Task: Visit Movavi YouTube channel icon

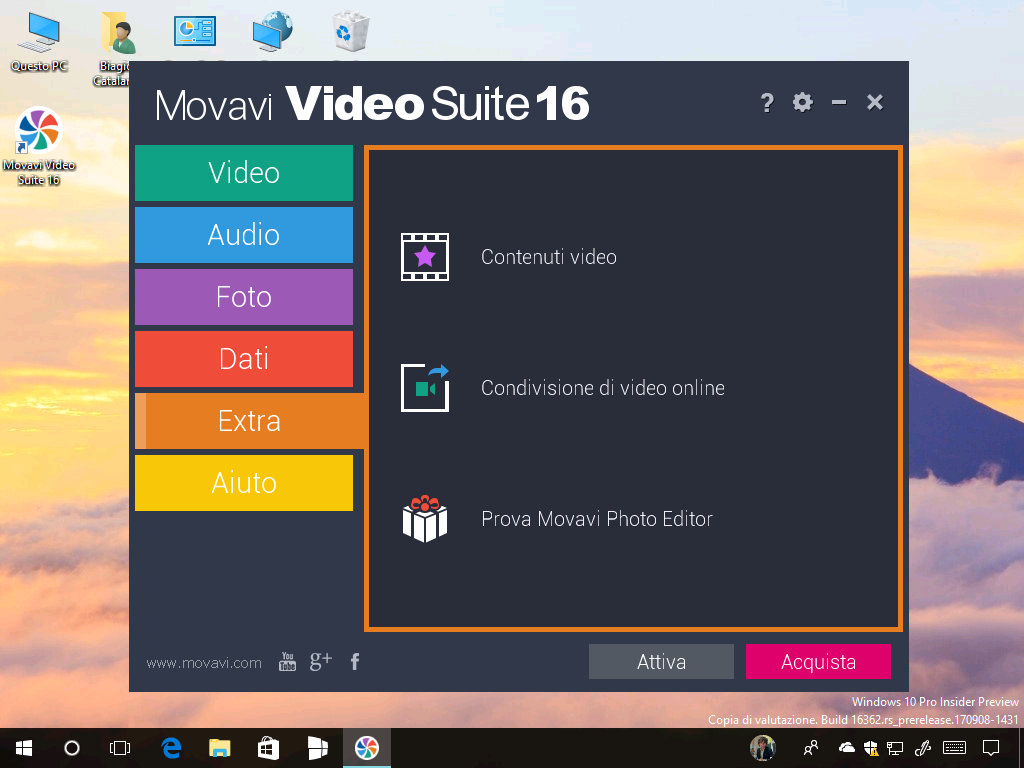Action: 287,662
